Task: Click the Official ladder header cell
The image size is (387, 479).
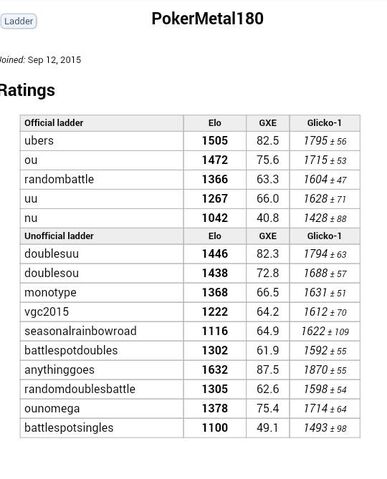Action: coord(102,123)
